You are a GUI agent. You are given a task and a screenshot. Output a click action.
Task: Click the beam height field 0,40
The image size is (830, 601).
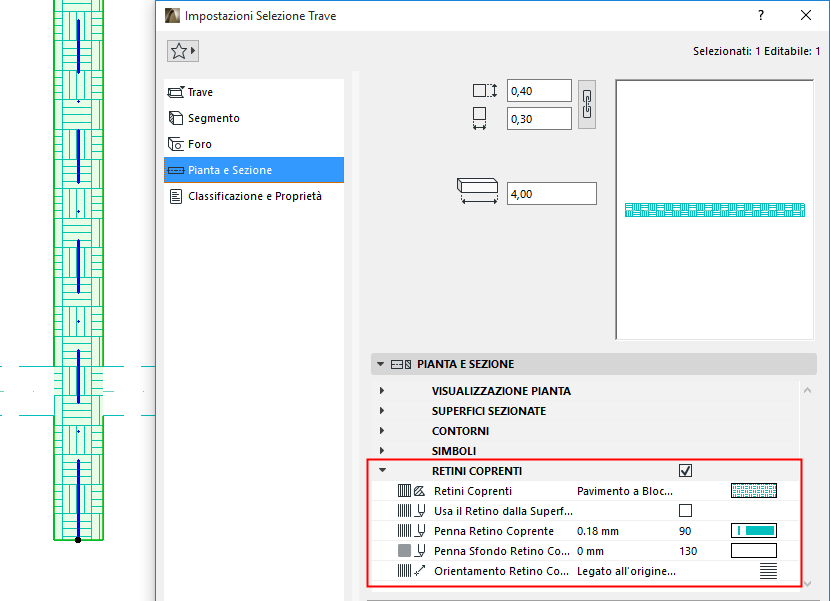[539, 91]
